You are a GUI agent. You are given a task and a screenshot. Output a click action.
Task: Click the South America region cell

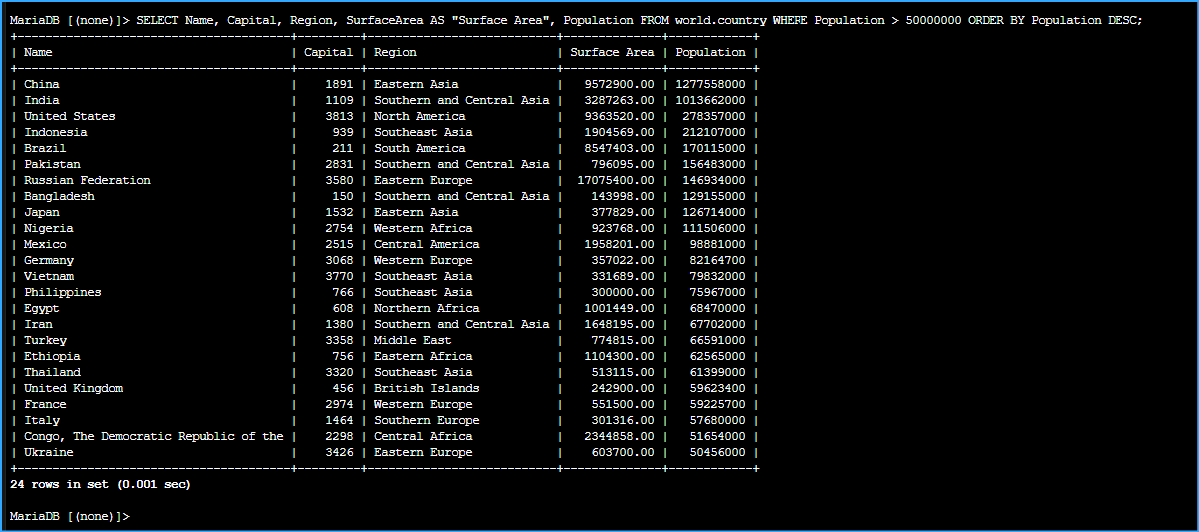(x=420, y=148)
